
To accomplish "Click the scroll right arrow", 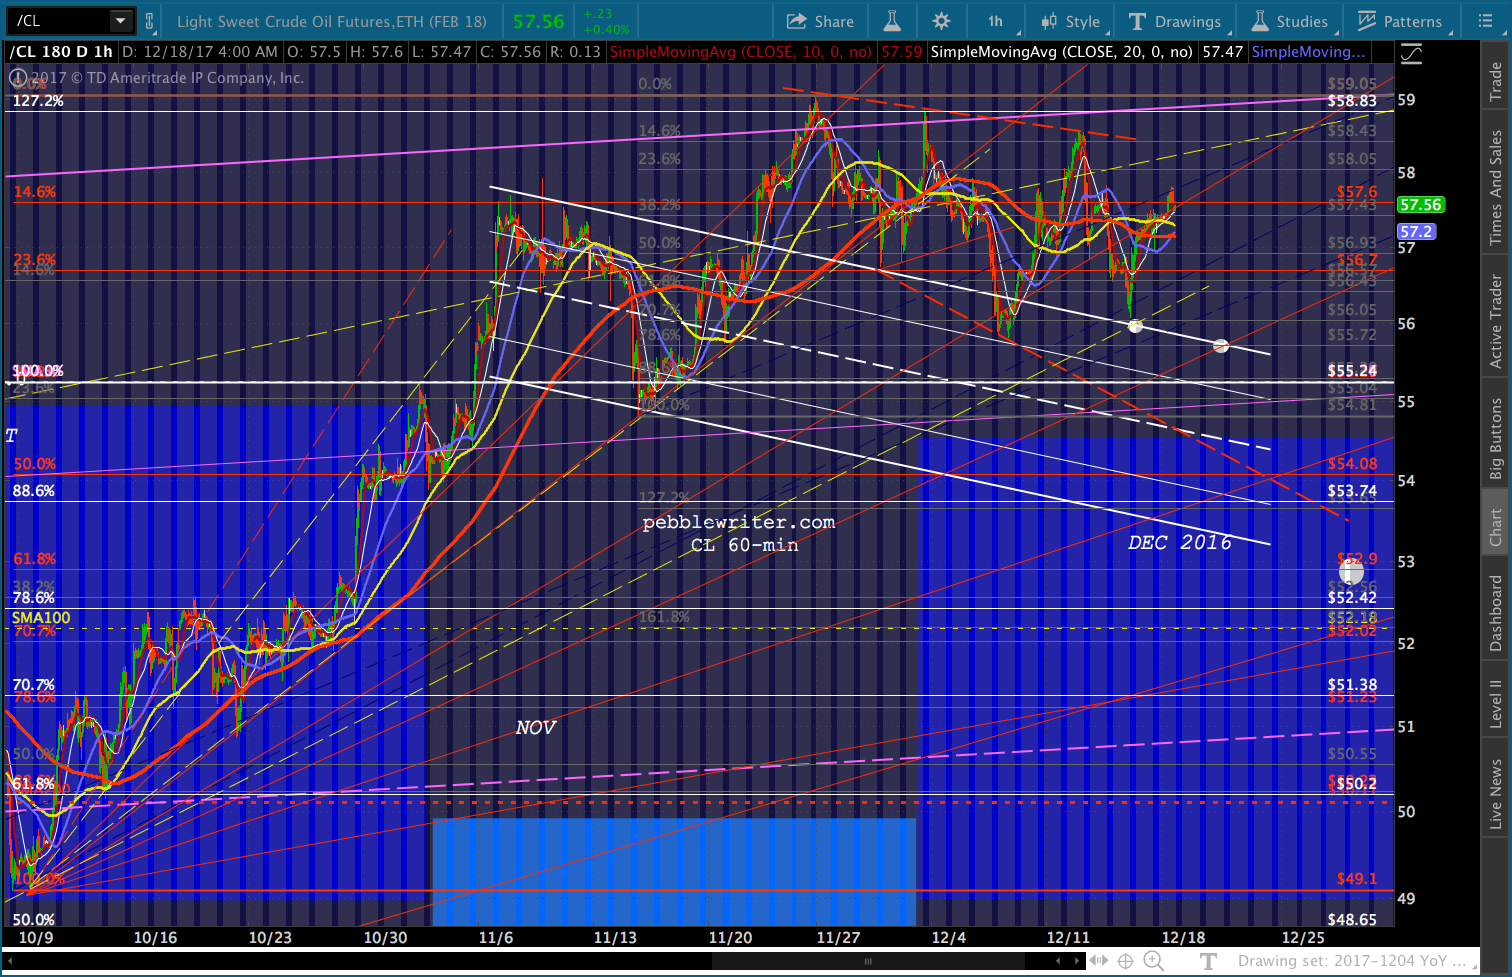I will (x=1076, y=962).
